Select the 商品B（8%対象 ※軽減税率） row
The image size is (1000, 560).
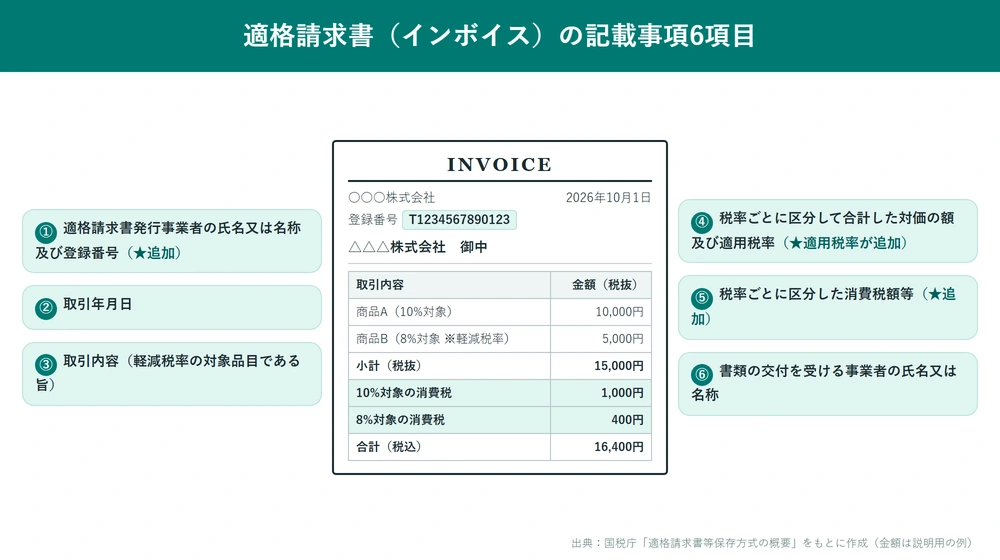click(x=500, y=339)
